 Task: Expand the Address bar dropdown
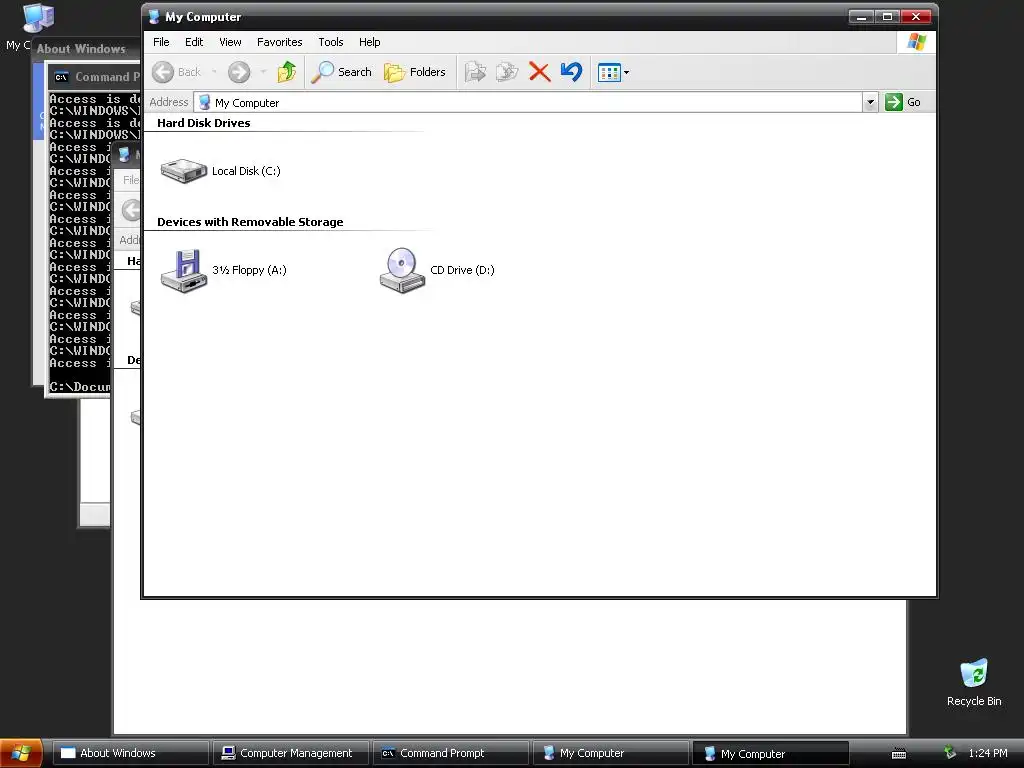click(x=870, y=102)
